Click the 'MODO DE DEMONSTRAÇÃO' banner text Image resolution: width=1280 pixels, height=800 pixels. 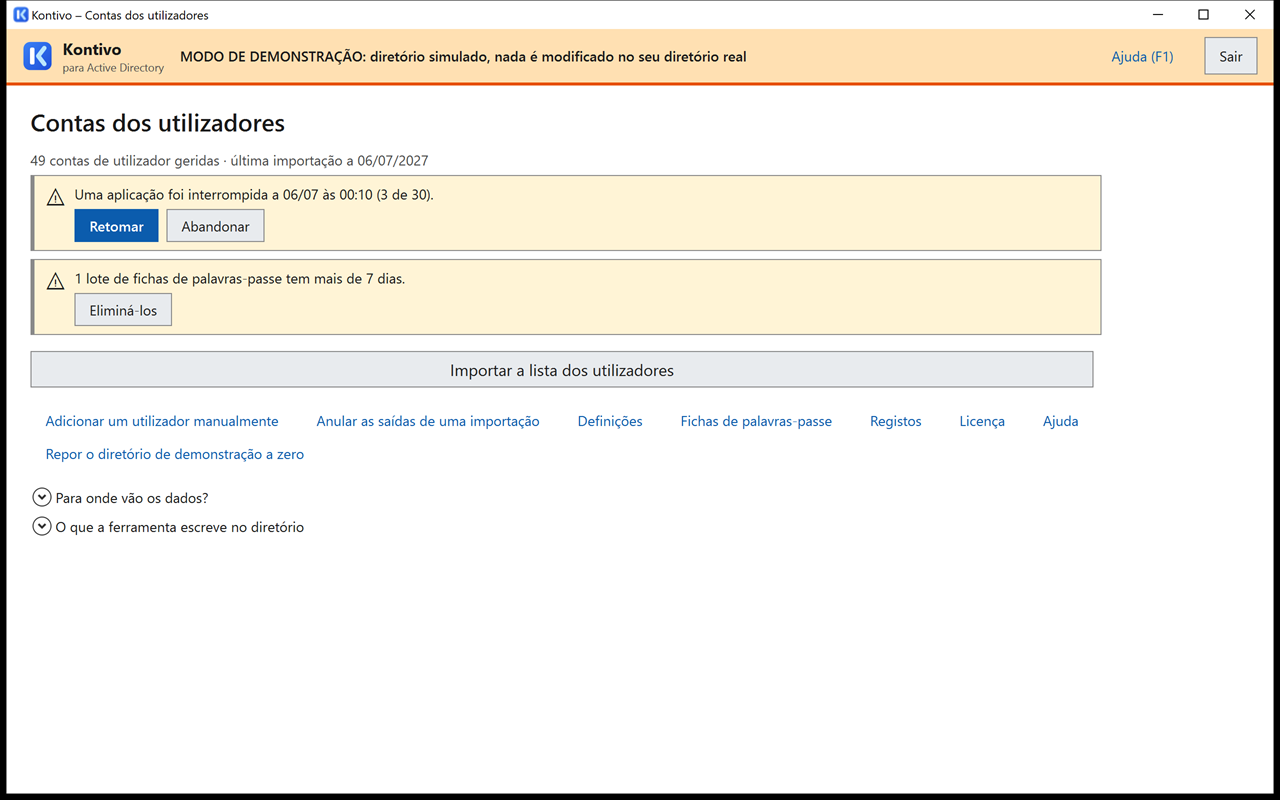coord(463,56)
